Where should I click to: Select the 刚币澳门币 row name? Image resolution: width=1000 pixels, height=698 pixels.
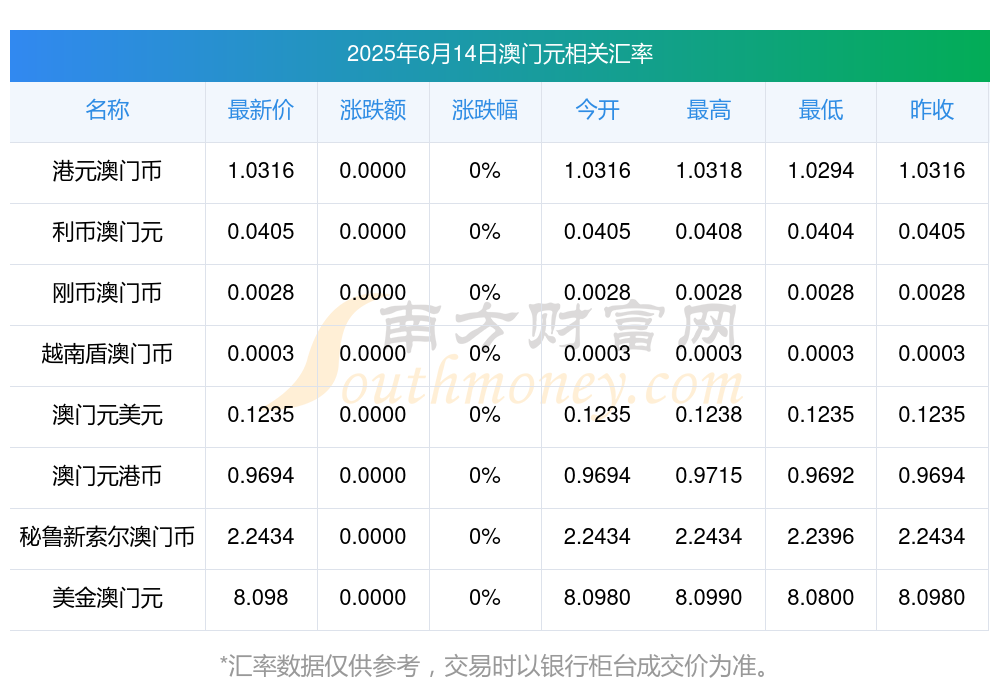tap(107, 293)
